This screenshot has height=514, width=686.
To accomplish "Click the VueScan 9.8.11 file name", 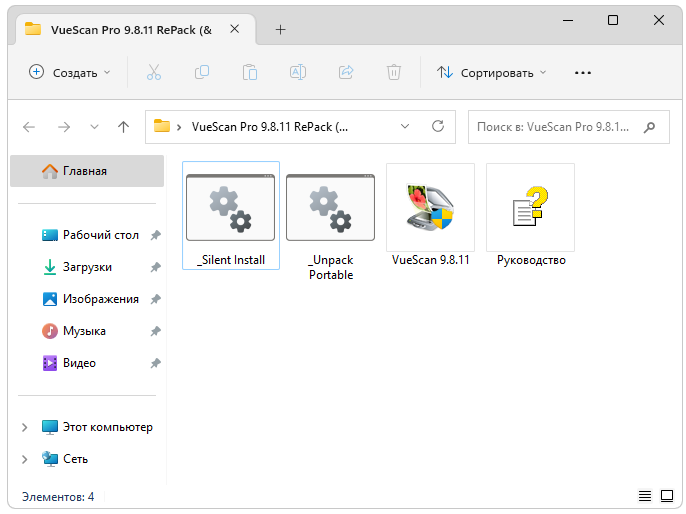I will point(430,260).
